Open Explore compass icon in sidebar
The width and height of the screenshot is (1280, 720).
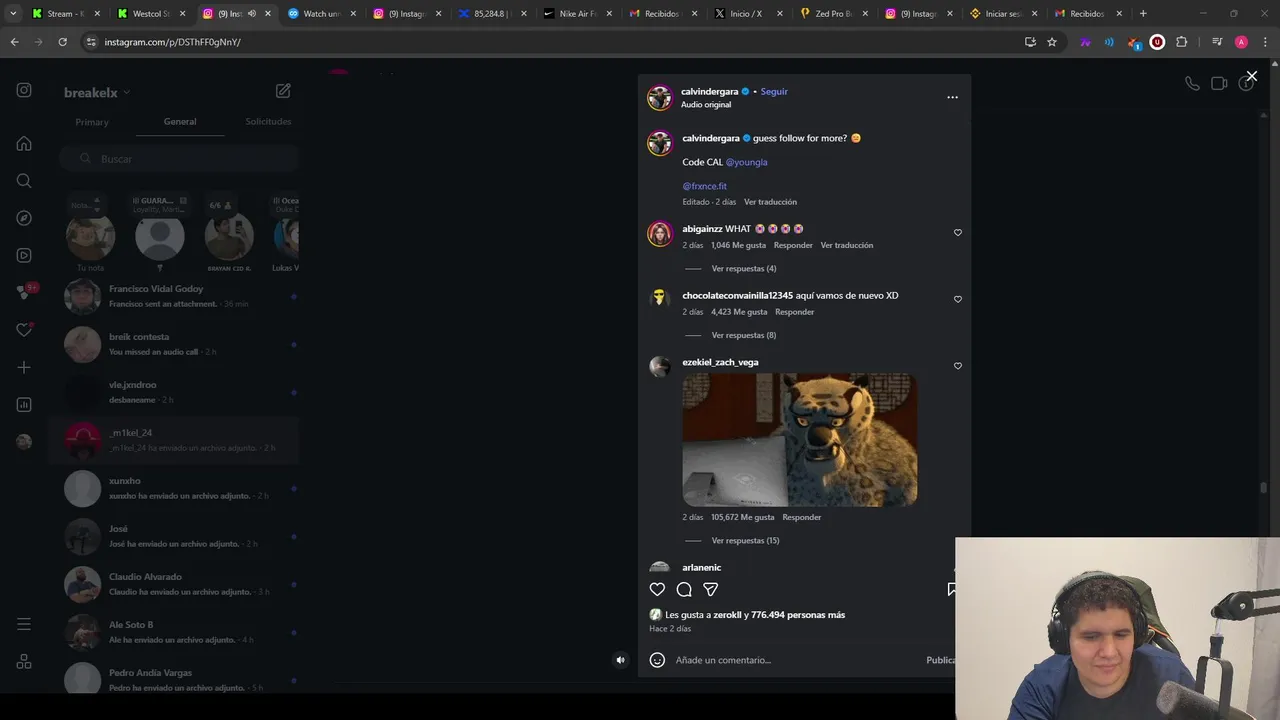click(24, 218)
